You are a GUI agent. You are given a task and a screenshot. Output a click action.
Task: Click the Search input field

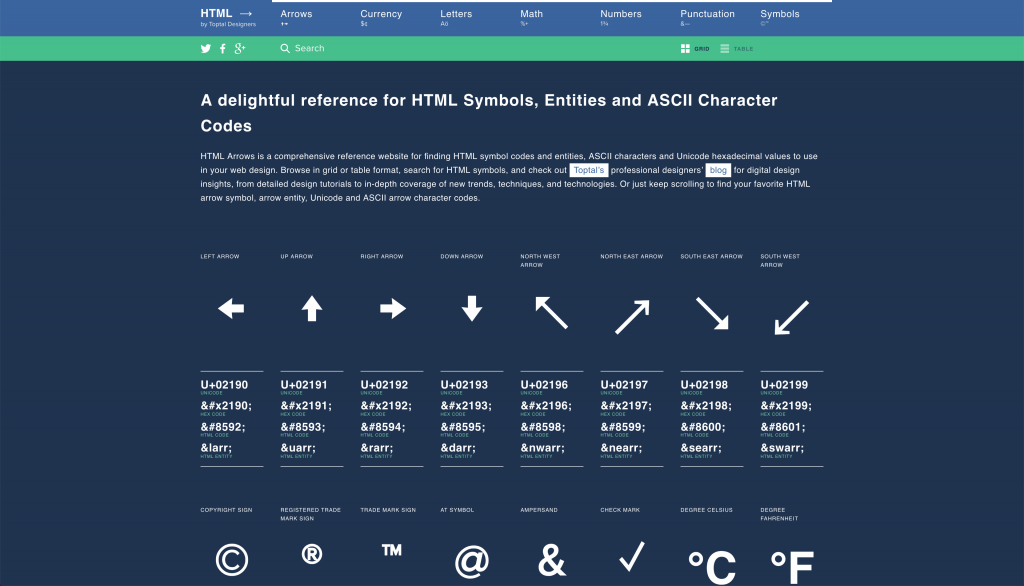(310, 48)
